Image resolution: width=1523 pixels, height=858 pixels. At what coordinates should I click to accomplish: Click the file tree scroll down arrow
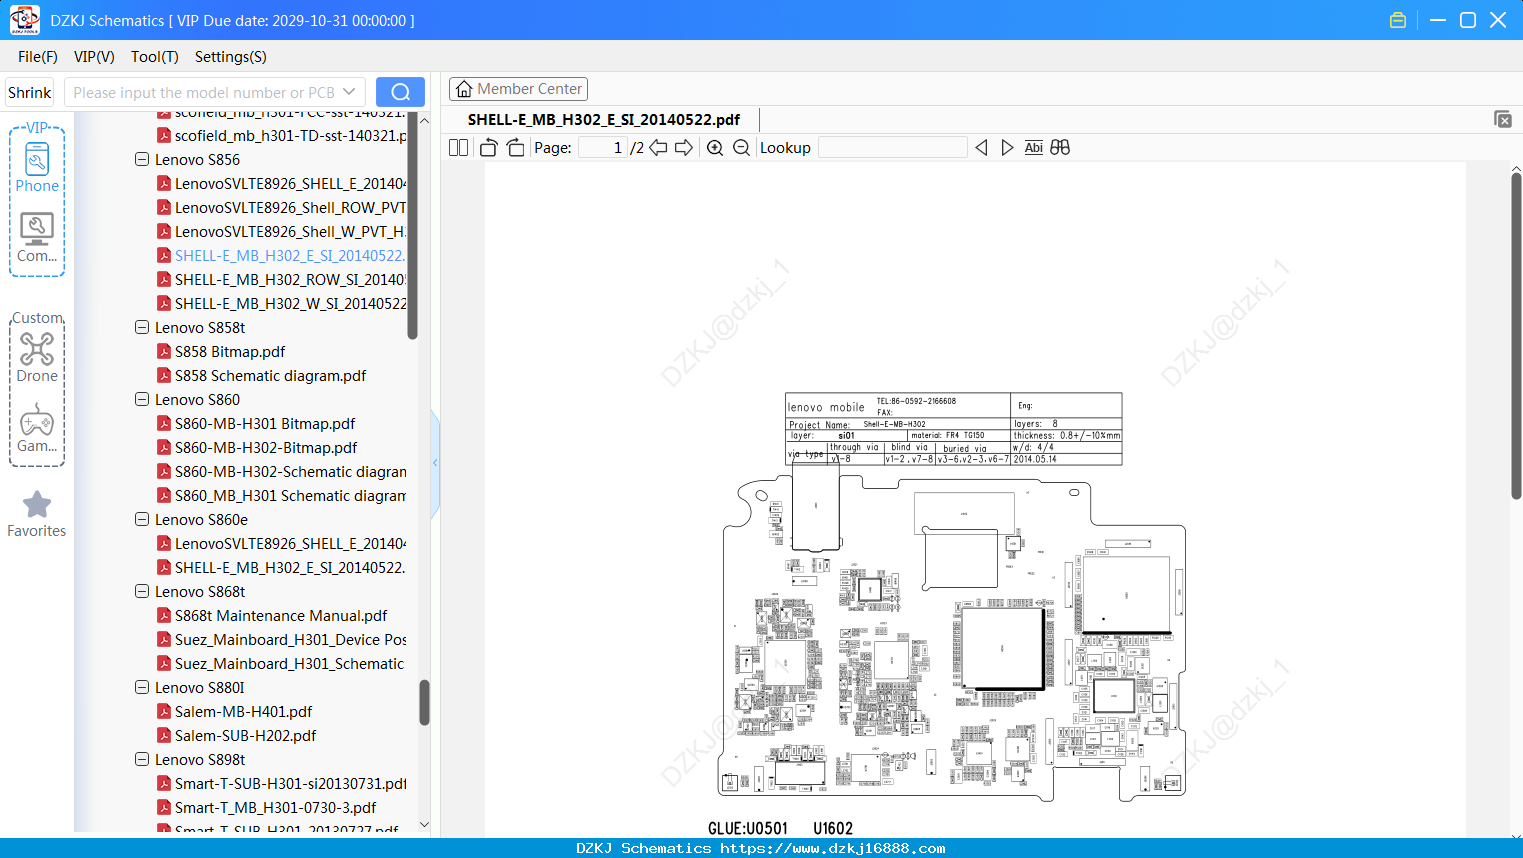coord(424,825)
